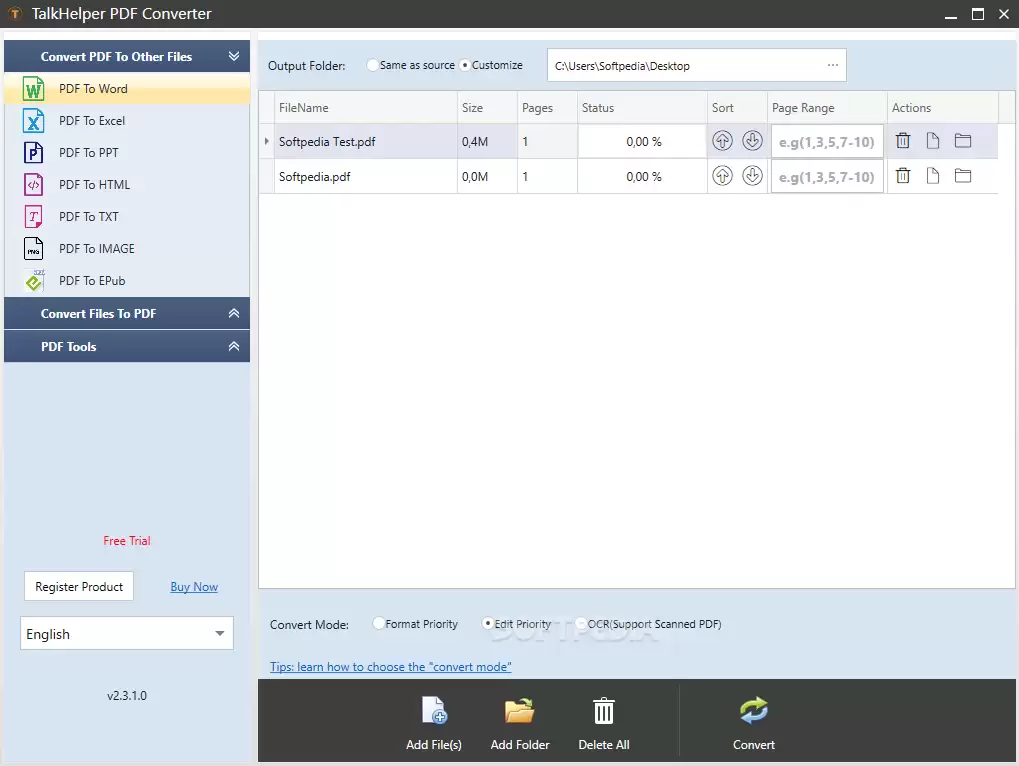The height and width of the screenshot is (766, 1019).
Task: Delete Softpedia Test.pdf using trash icon
Action: 903,141
